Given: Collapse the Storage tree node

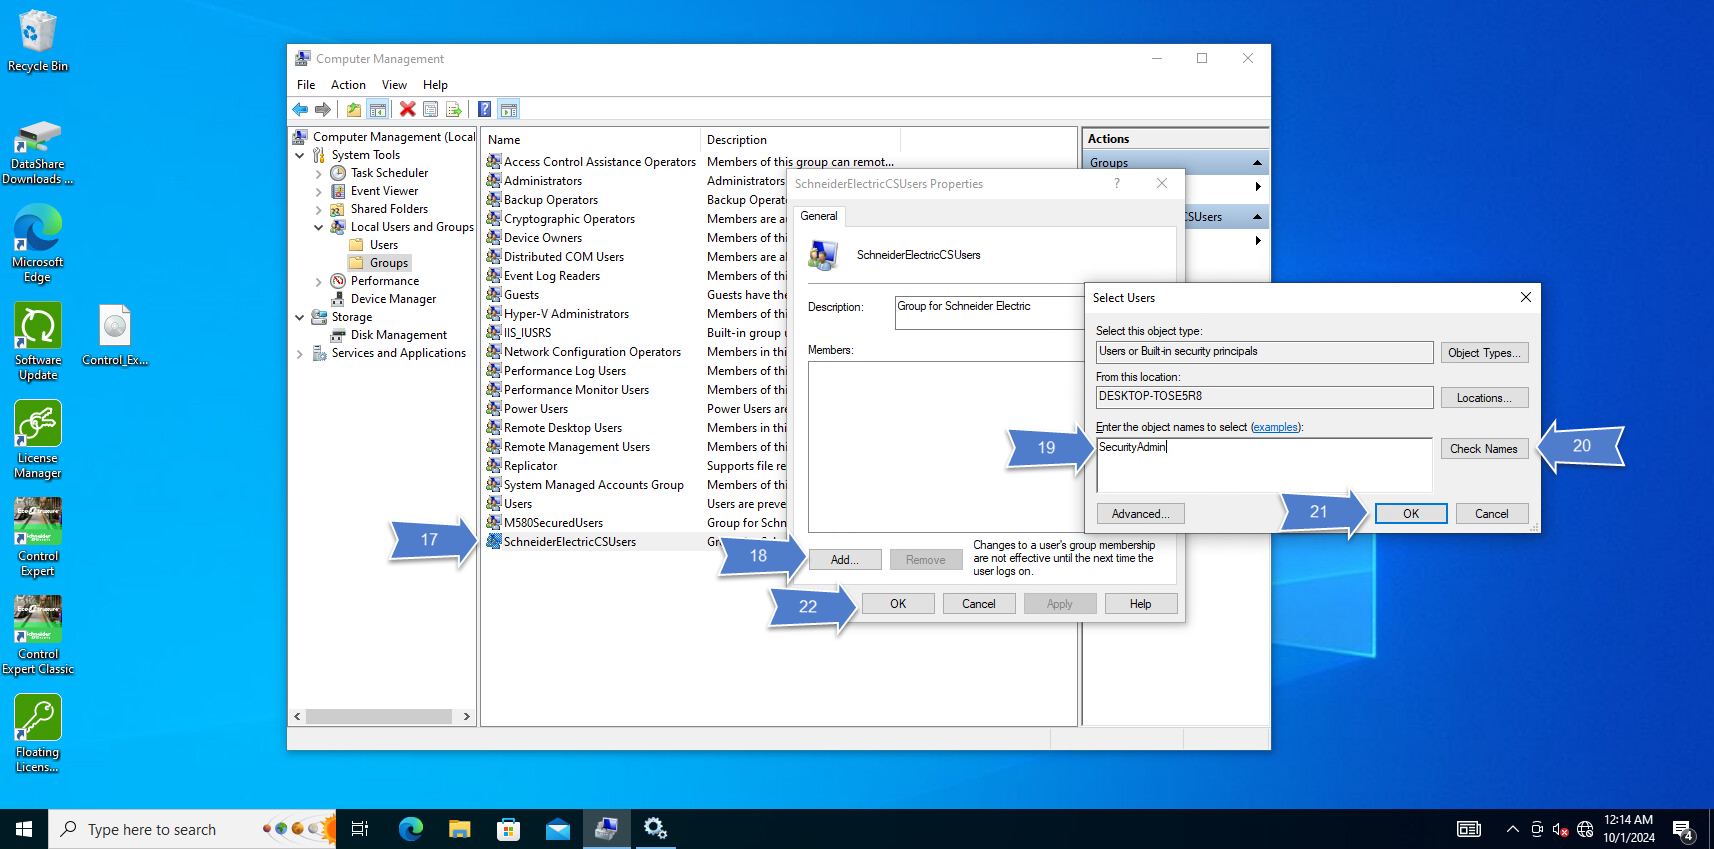Looking at the screenshot, I should 299,317.
